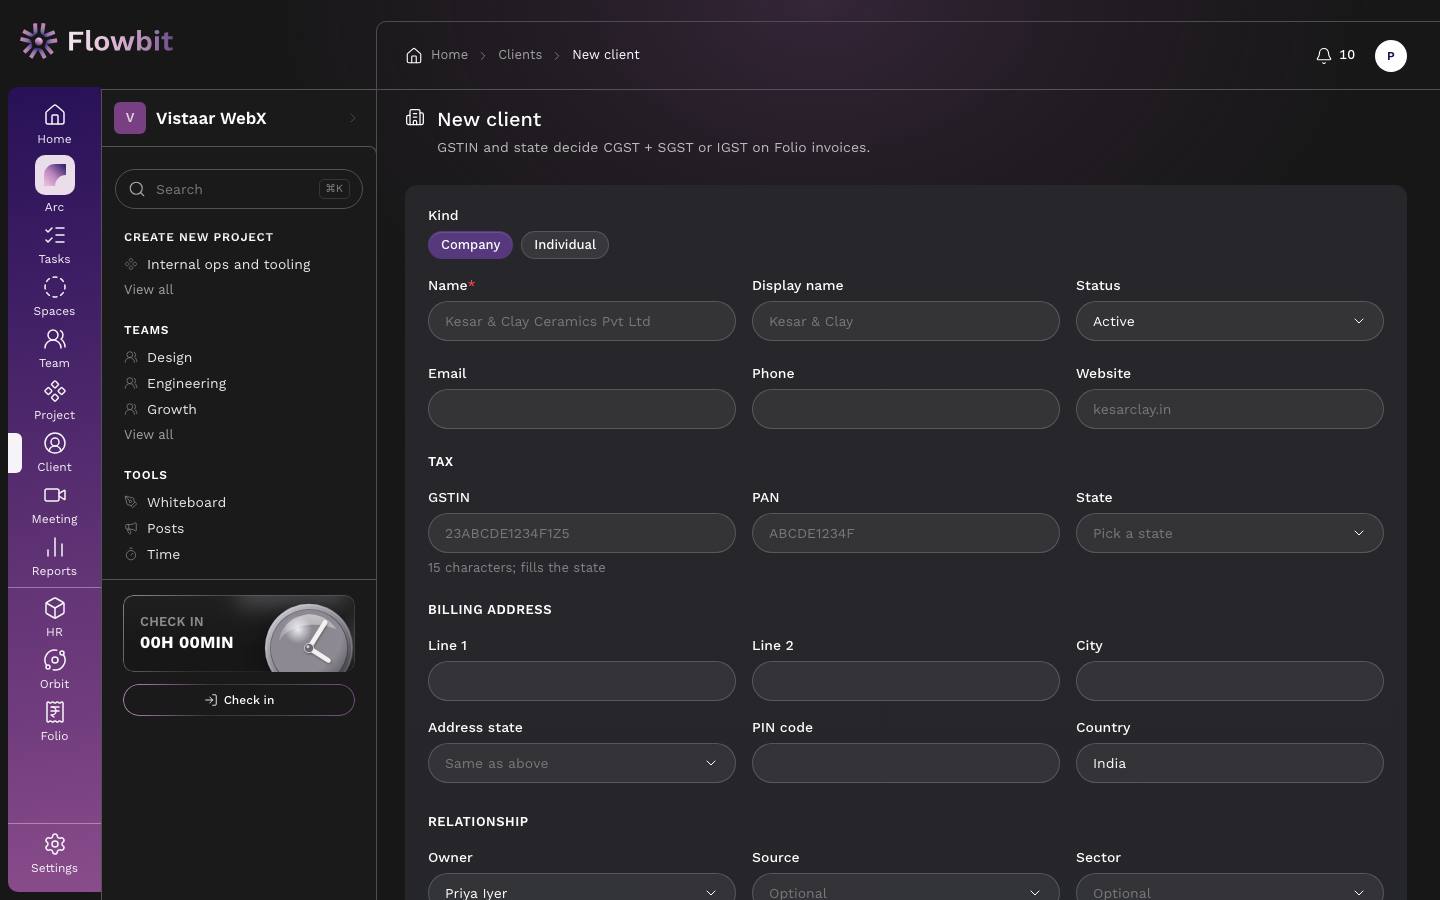
Task: Click the Check in button
Action: pyautogui.click(x=239, y=700)
